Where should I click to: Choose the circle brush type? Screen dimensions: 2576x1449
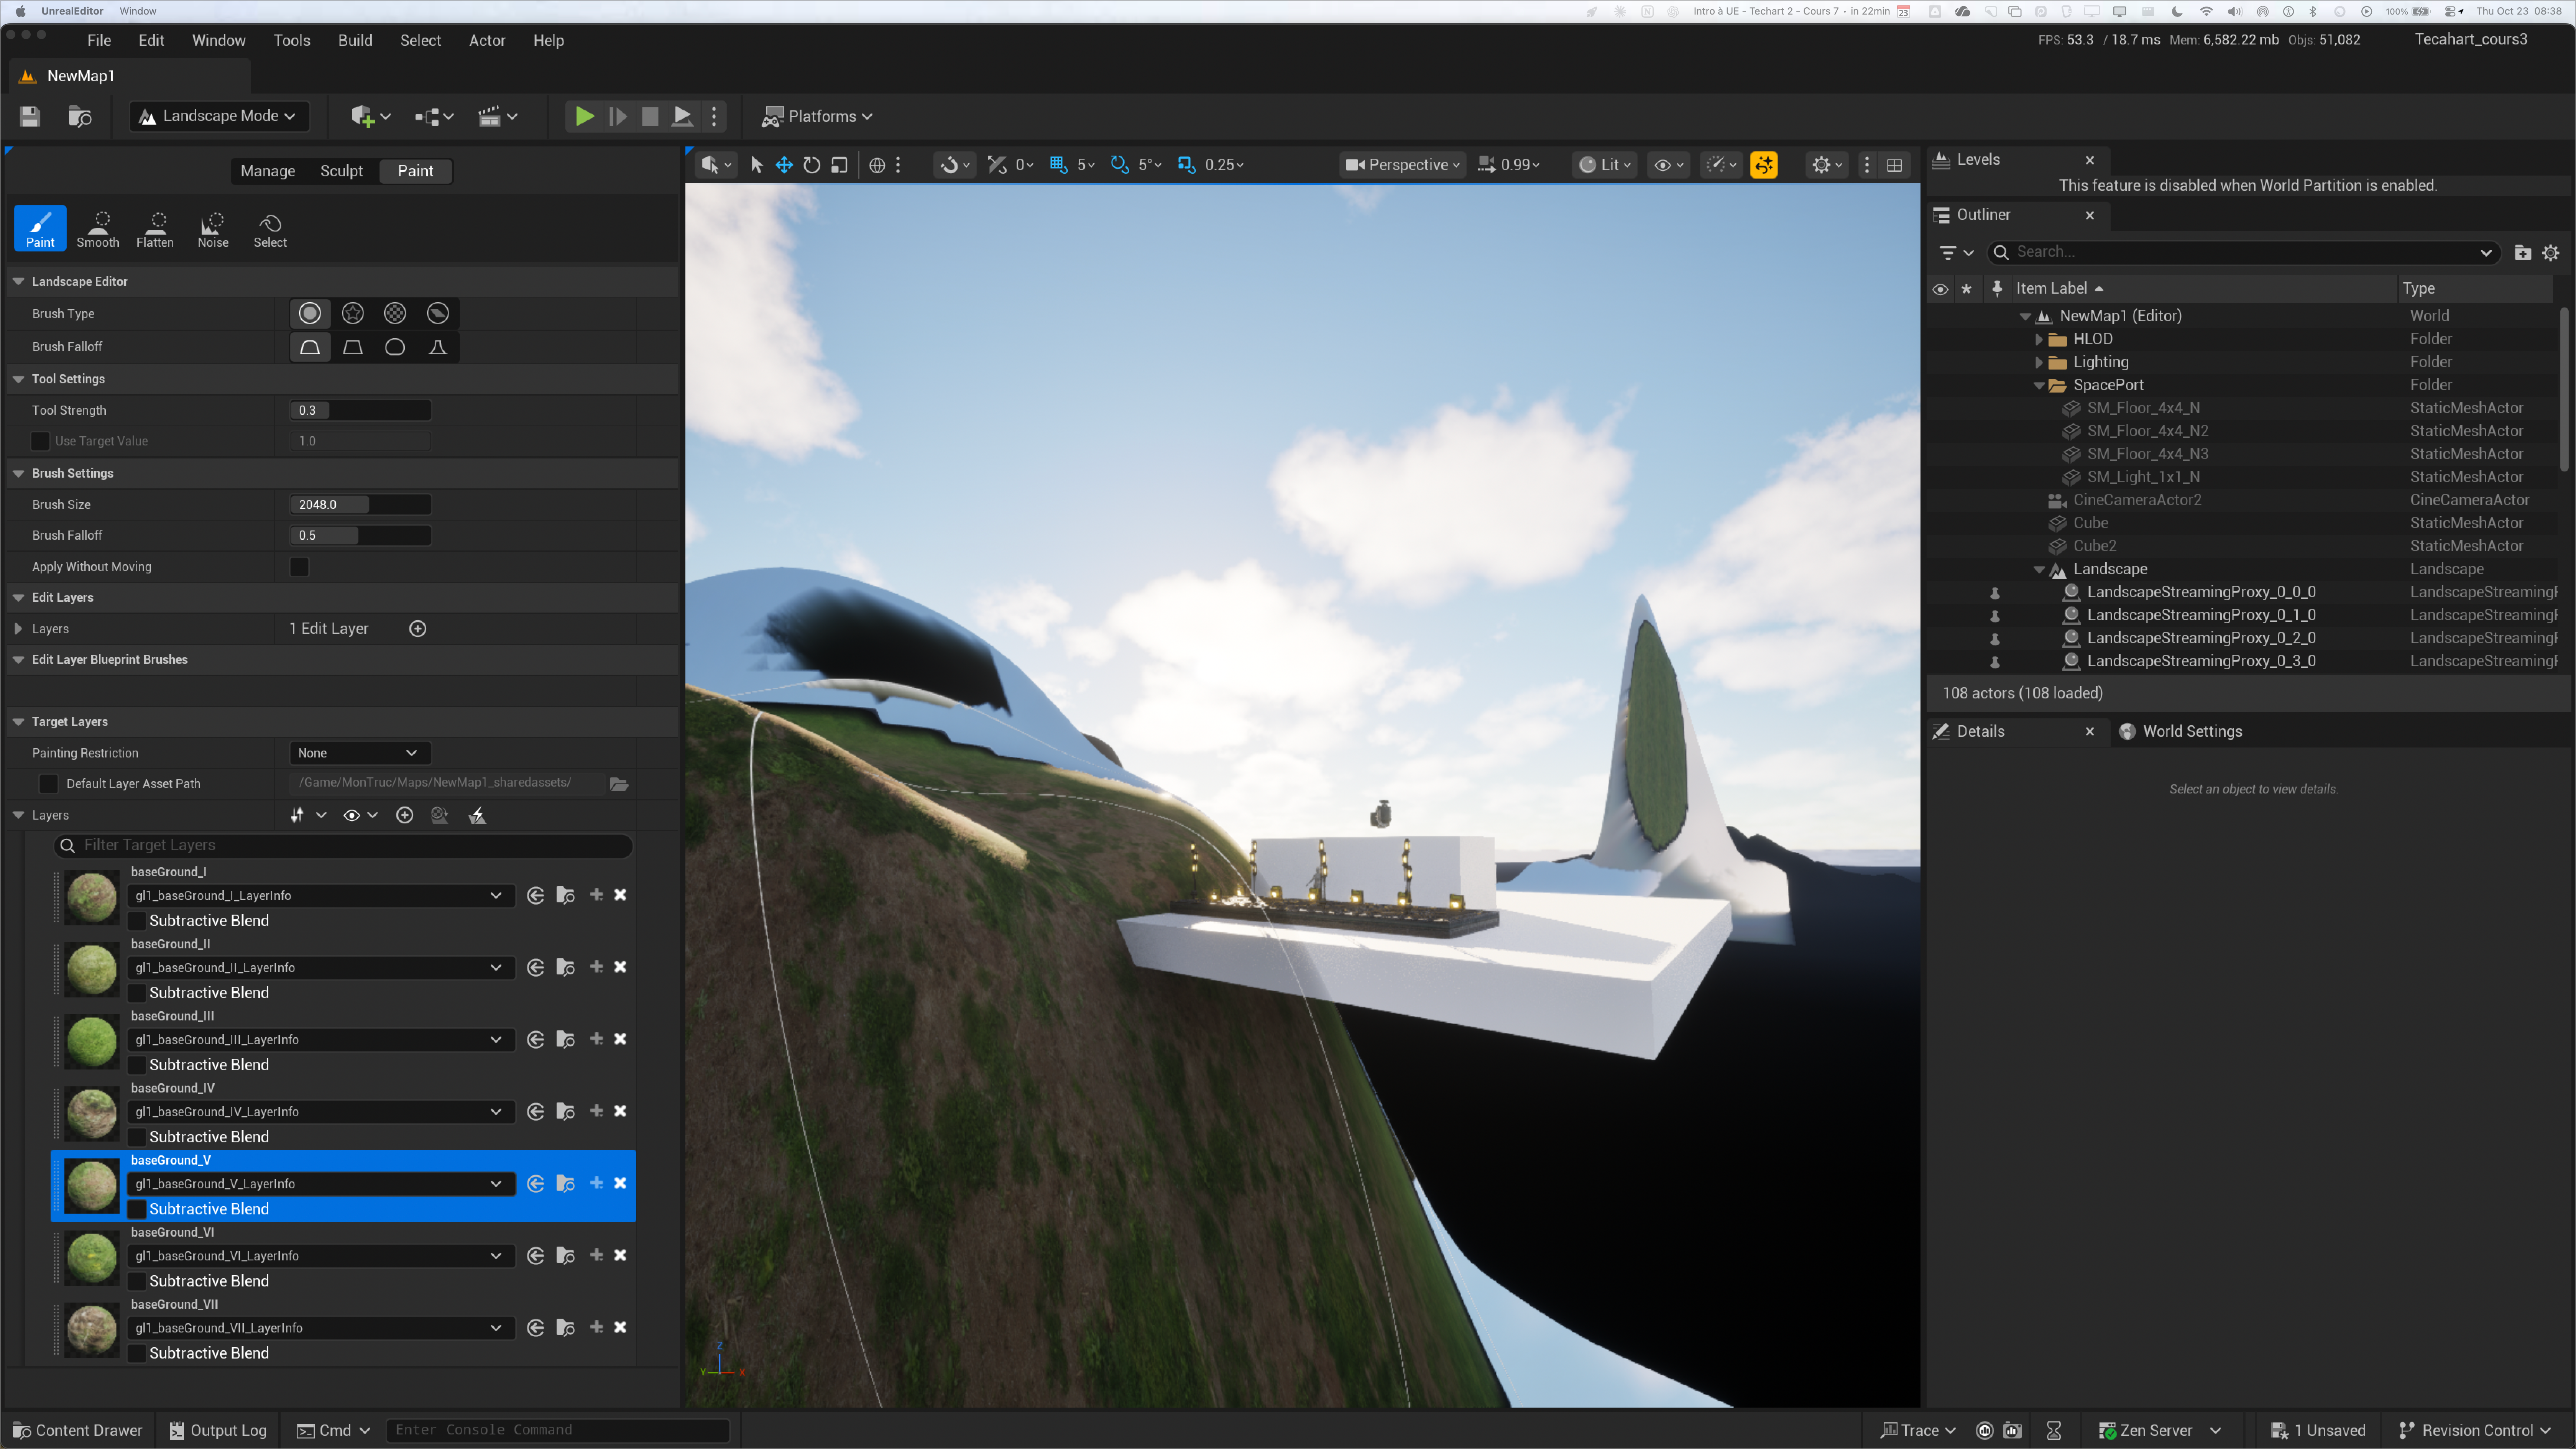click(x=310, y=314)
